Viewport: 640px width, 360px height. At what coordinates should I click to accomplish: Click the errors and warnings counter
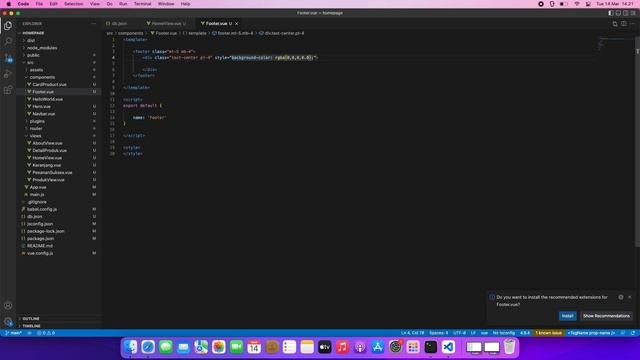(46, 333)
